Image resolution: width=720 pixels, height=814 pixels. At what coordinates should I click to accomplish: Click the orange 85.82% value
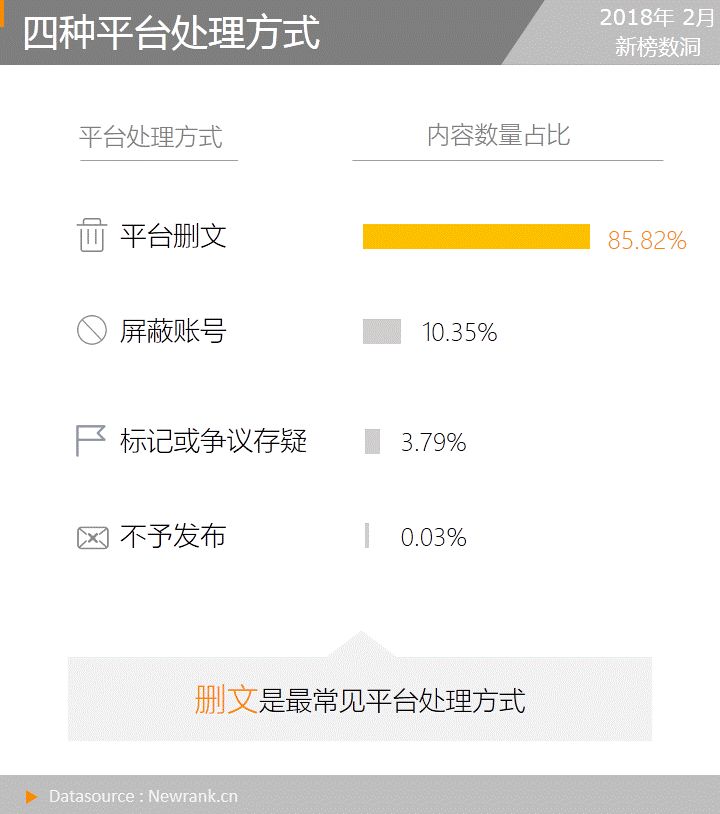(x=647, y=240)
